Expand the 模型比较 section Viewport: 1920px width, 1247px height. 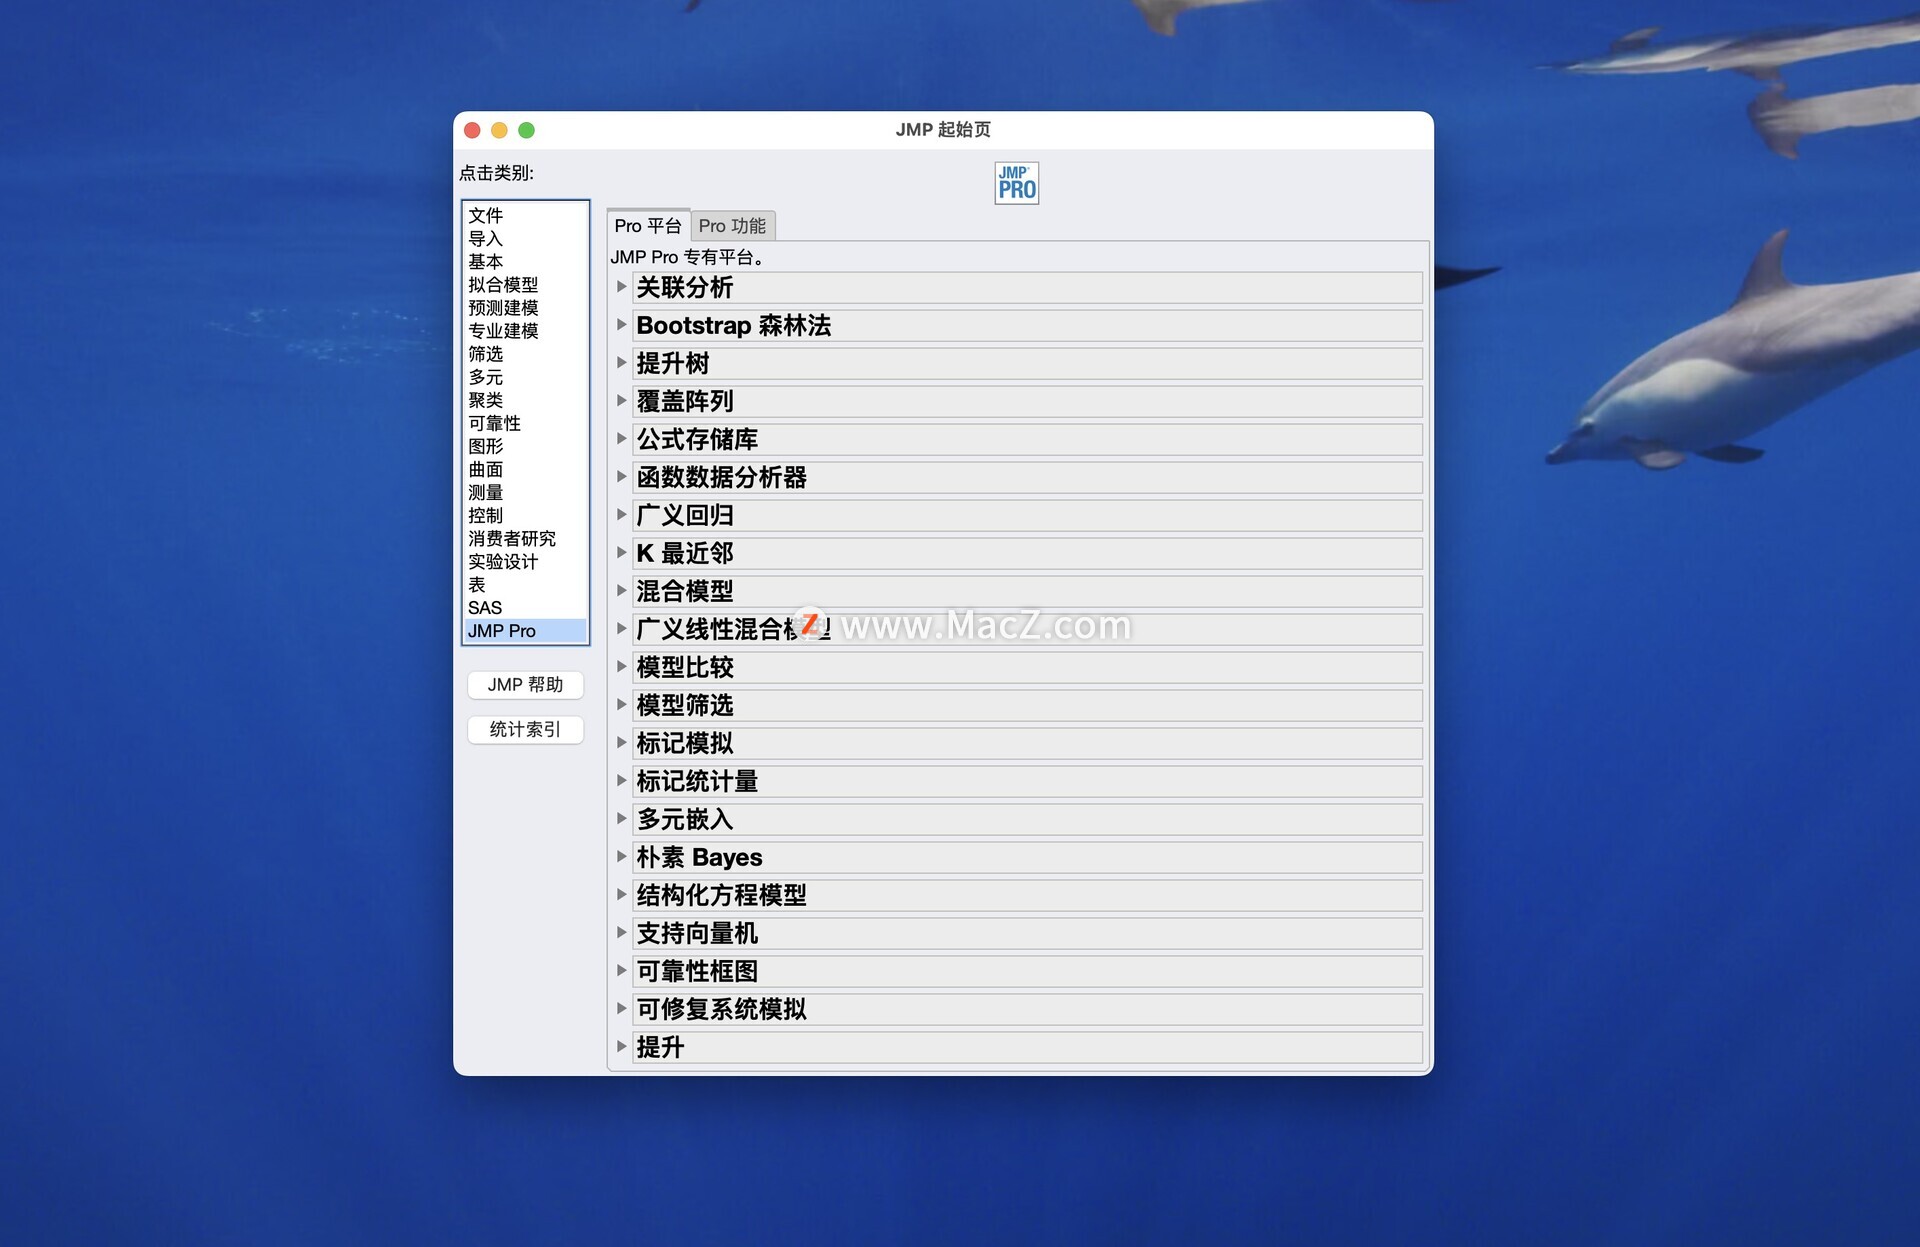(621, 667)
